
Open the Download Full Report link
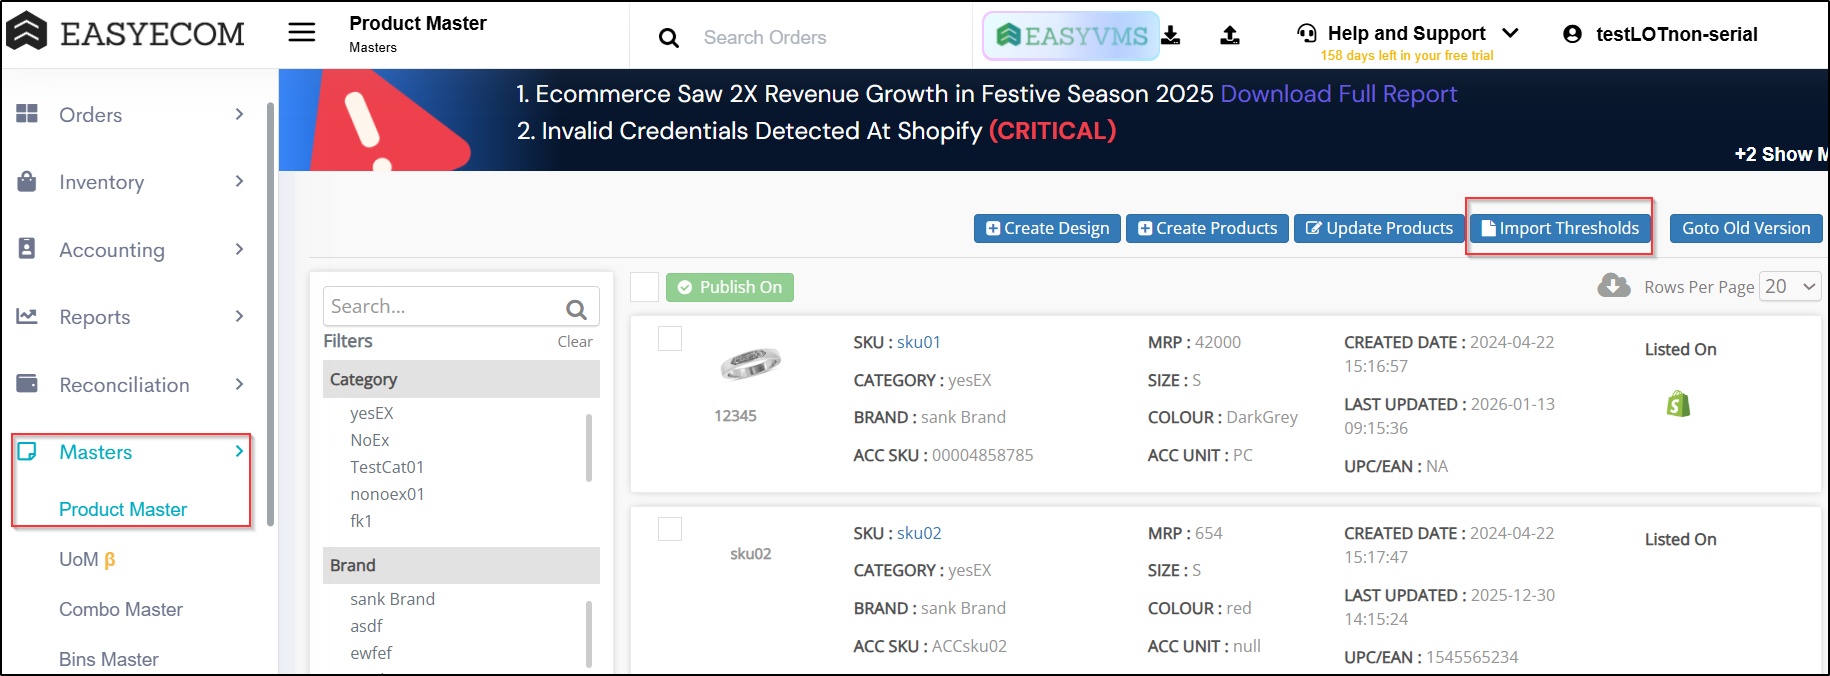[x=1338, y=94]
